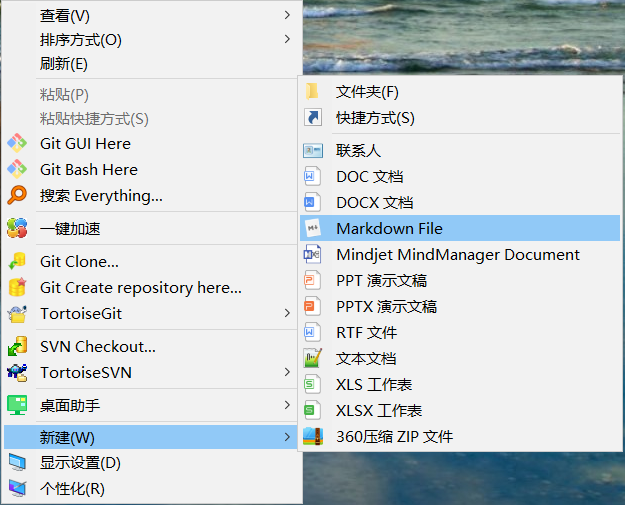The height and width of the screenshot is (505, 625).
Task: Choose Git Clone... text
Action: [x=79, y=262]
